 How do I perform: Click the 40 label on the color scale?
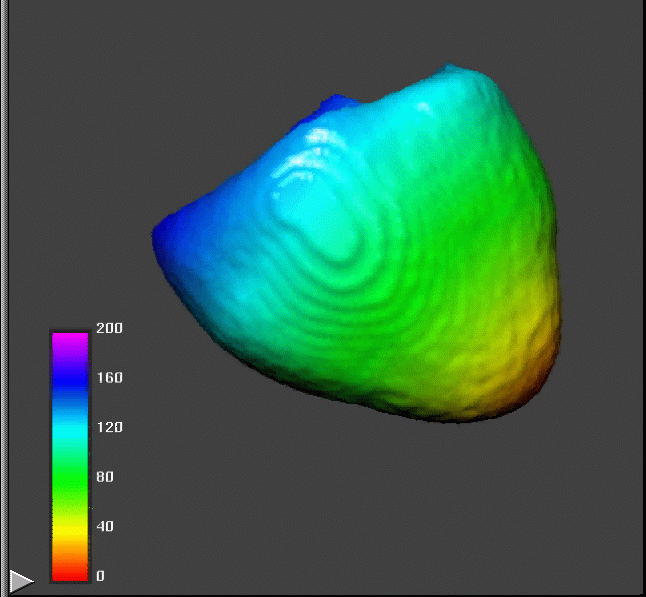pos(105,526)
